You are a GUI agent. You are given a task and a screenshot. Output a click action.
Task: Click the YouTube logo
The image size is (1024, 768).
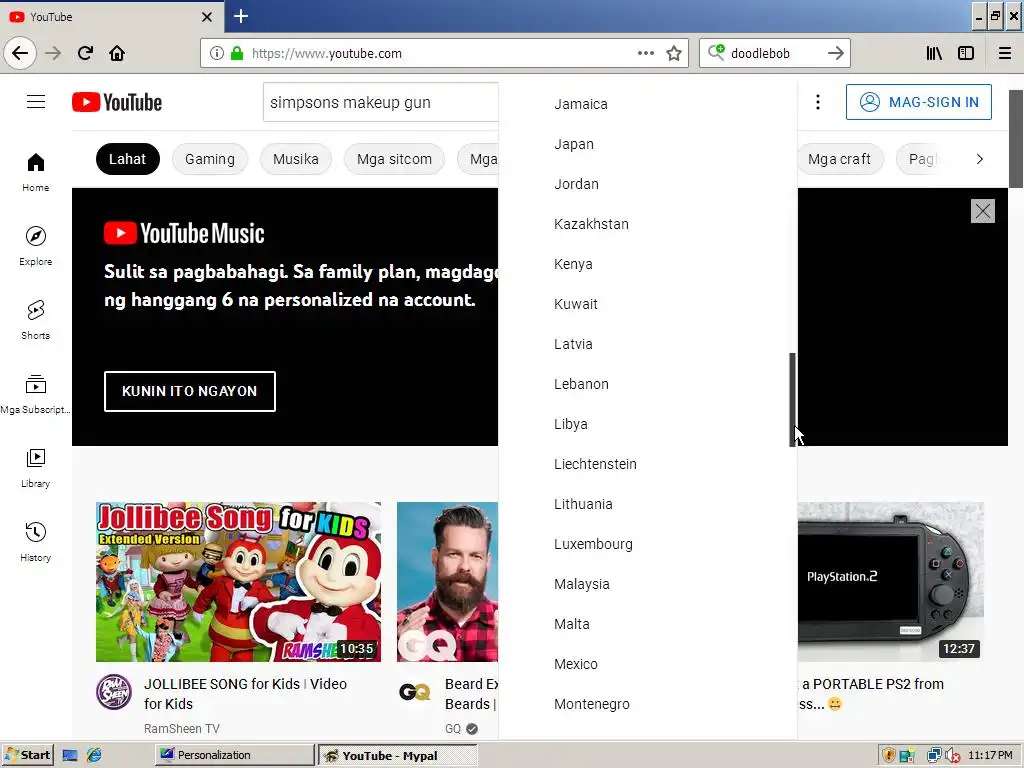tap(117, 103)
